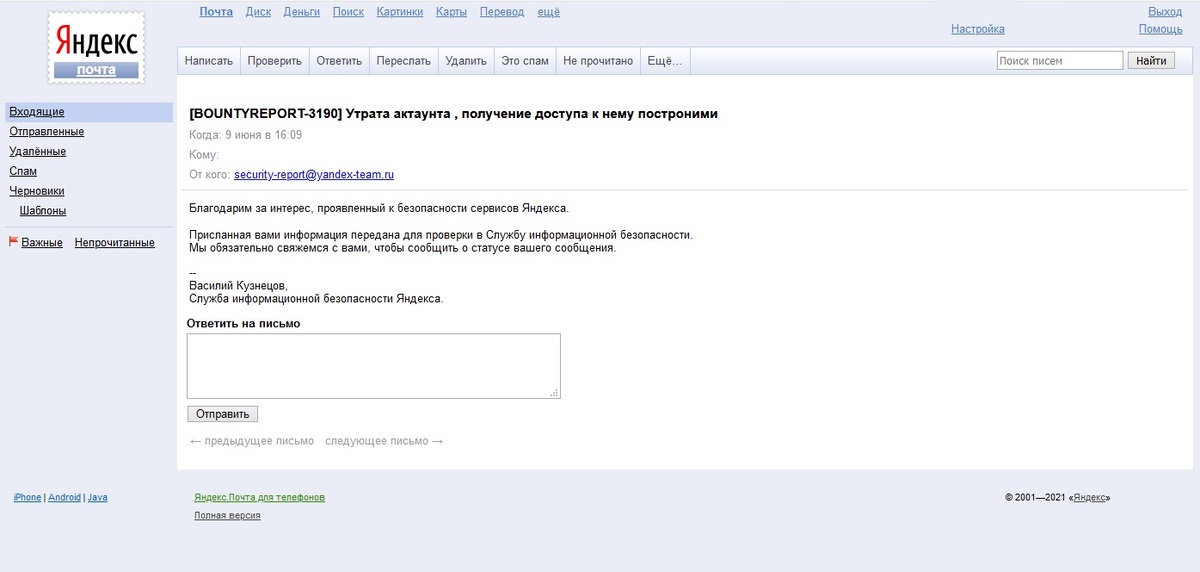Click the Отправить send button
1200x572 pixels.
pyautogui.click(x=223, y=414)
